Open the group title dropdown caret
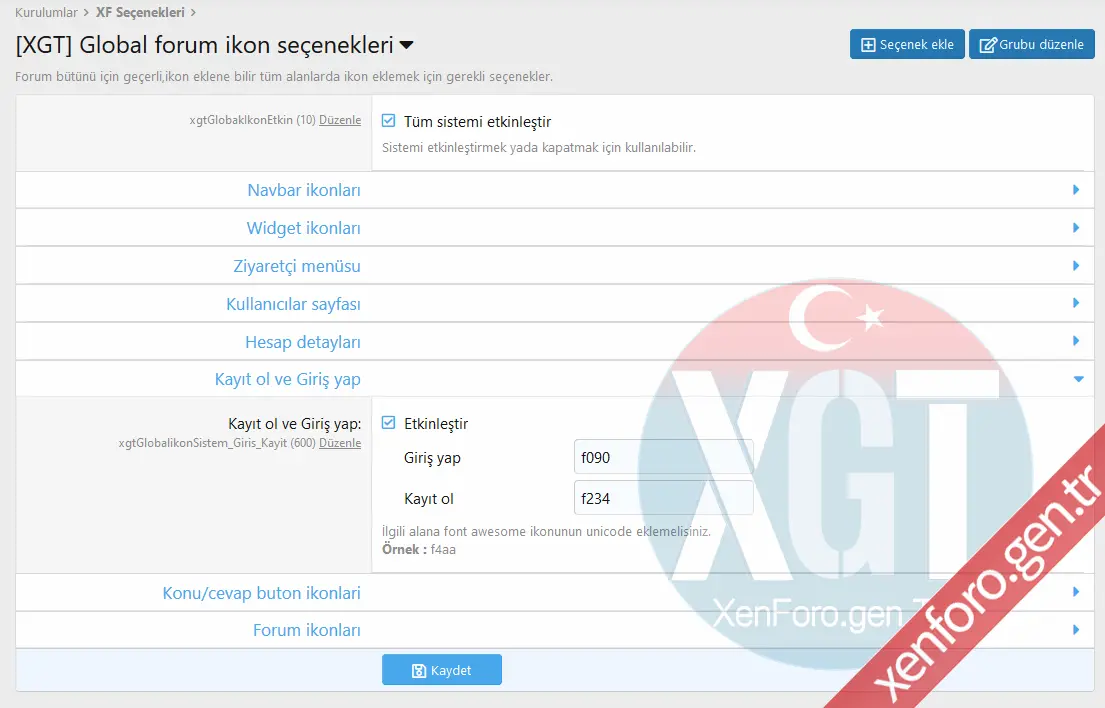The width and height of the screenshot is (1105, 708). coord(407,46)
